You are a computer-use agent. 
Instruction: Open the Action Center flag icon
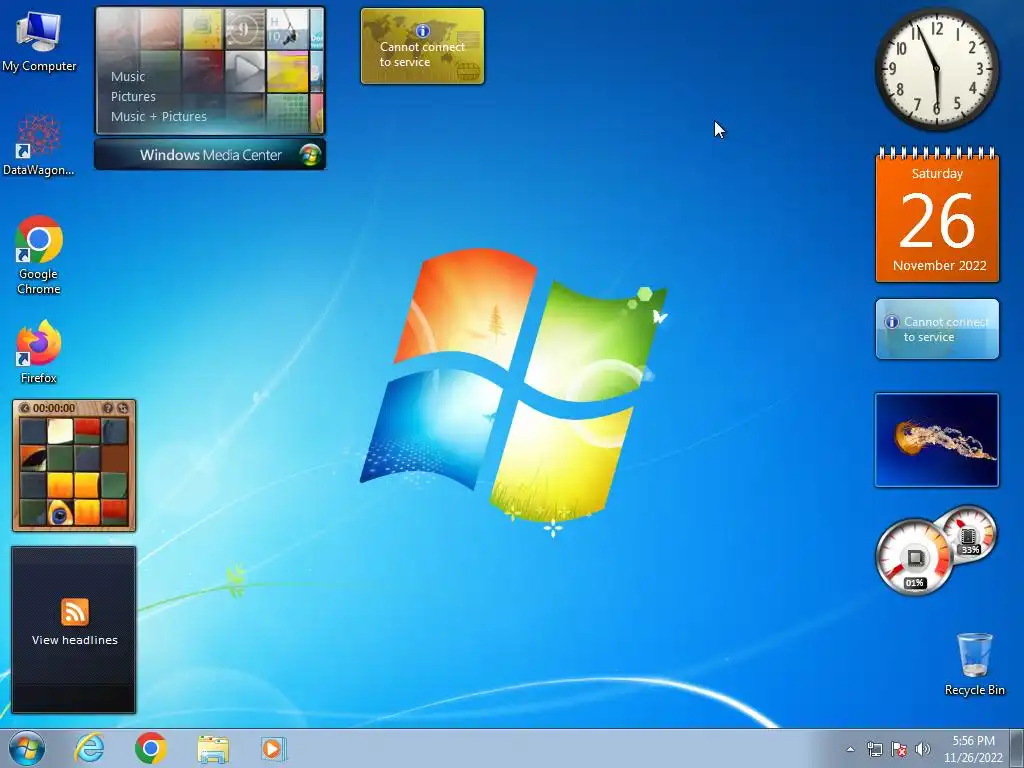pyautogui.click(x=899, y=749)
